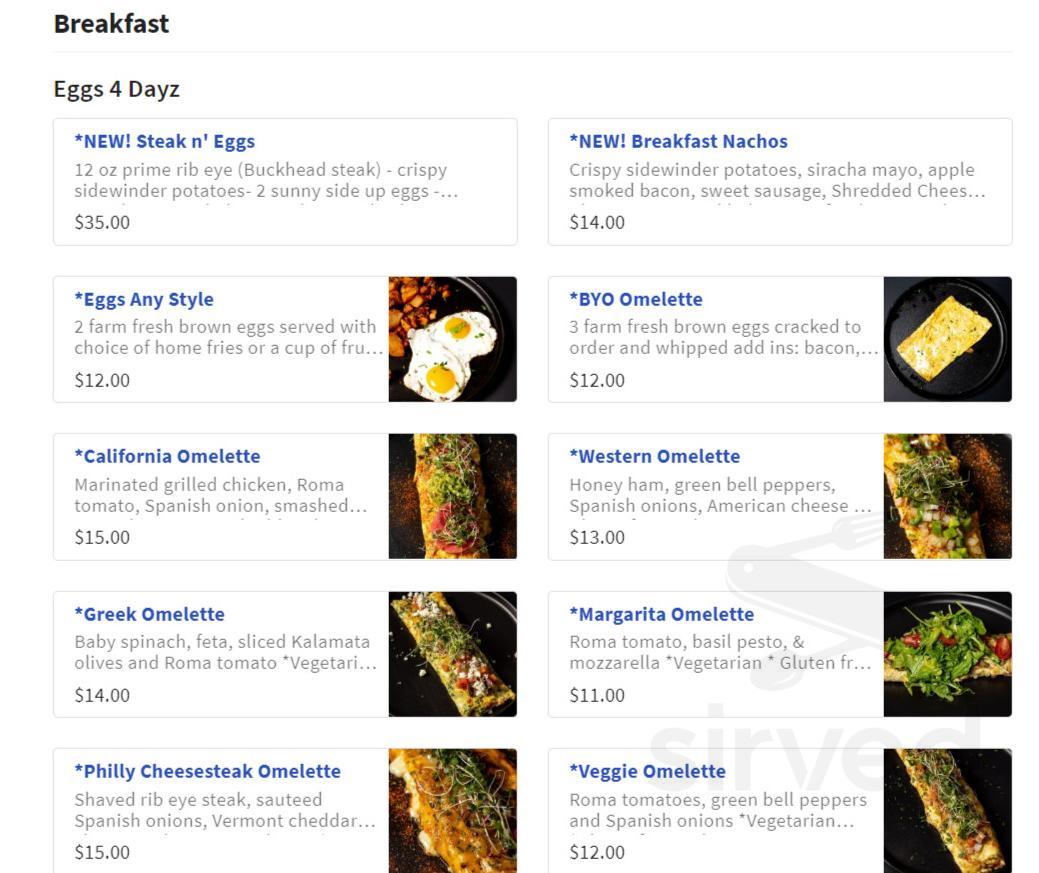Click the *Eggs Any Style title
1039x873 pixels.
click(144, 299)
